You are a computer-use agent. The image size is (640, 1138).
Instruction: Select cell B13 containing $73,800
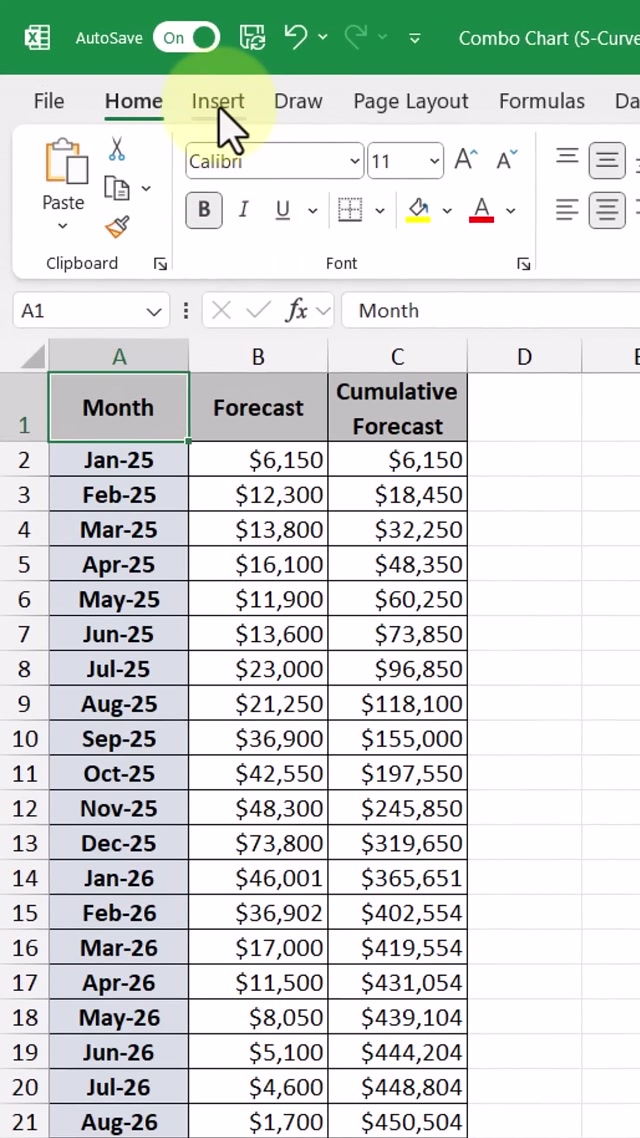point(258,843)
